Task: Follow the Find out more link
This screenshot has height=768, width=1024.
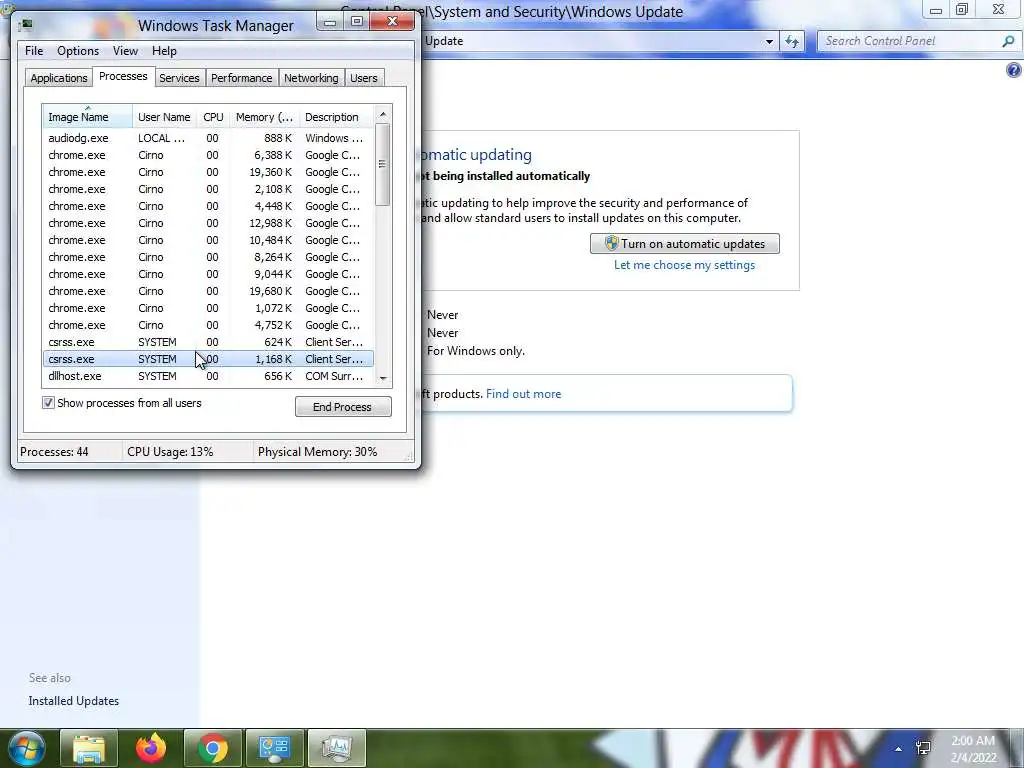Action: pos(523,394)
